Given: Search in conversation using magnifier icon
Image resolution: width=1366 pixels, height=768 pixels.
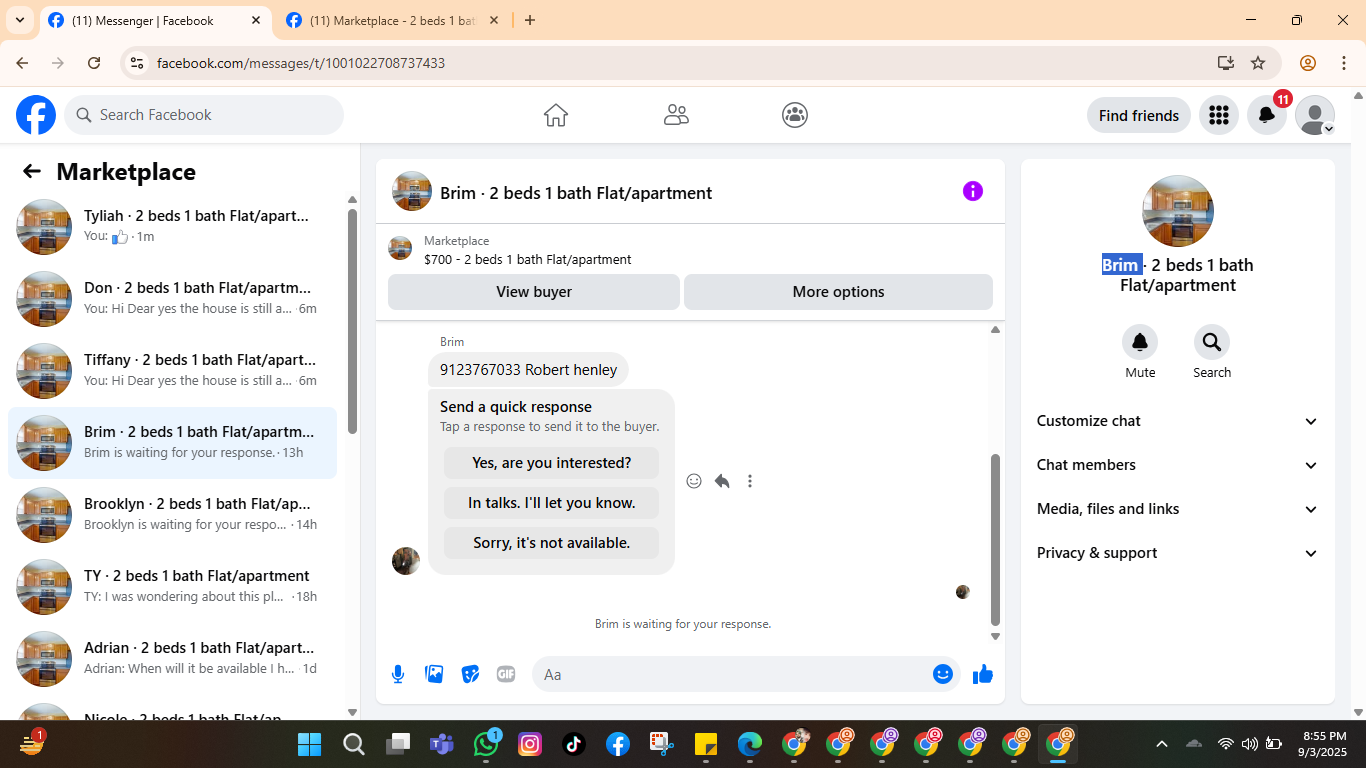Looking at the screenshot, I should tap(1212, 343).
